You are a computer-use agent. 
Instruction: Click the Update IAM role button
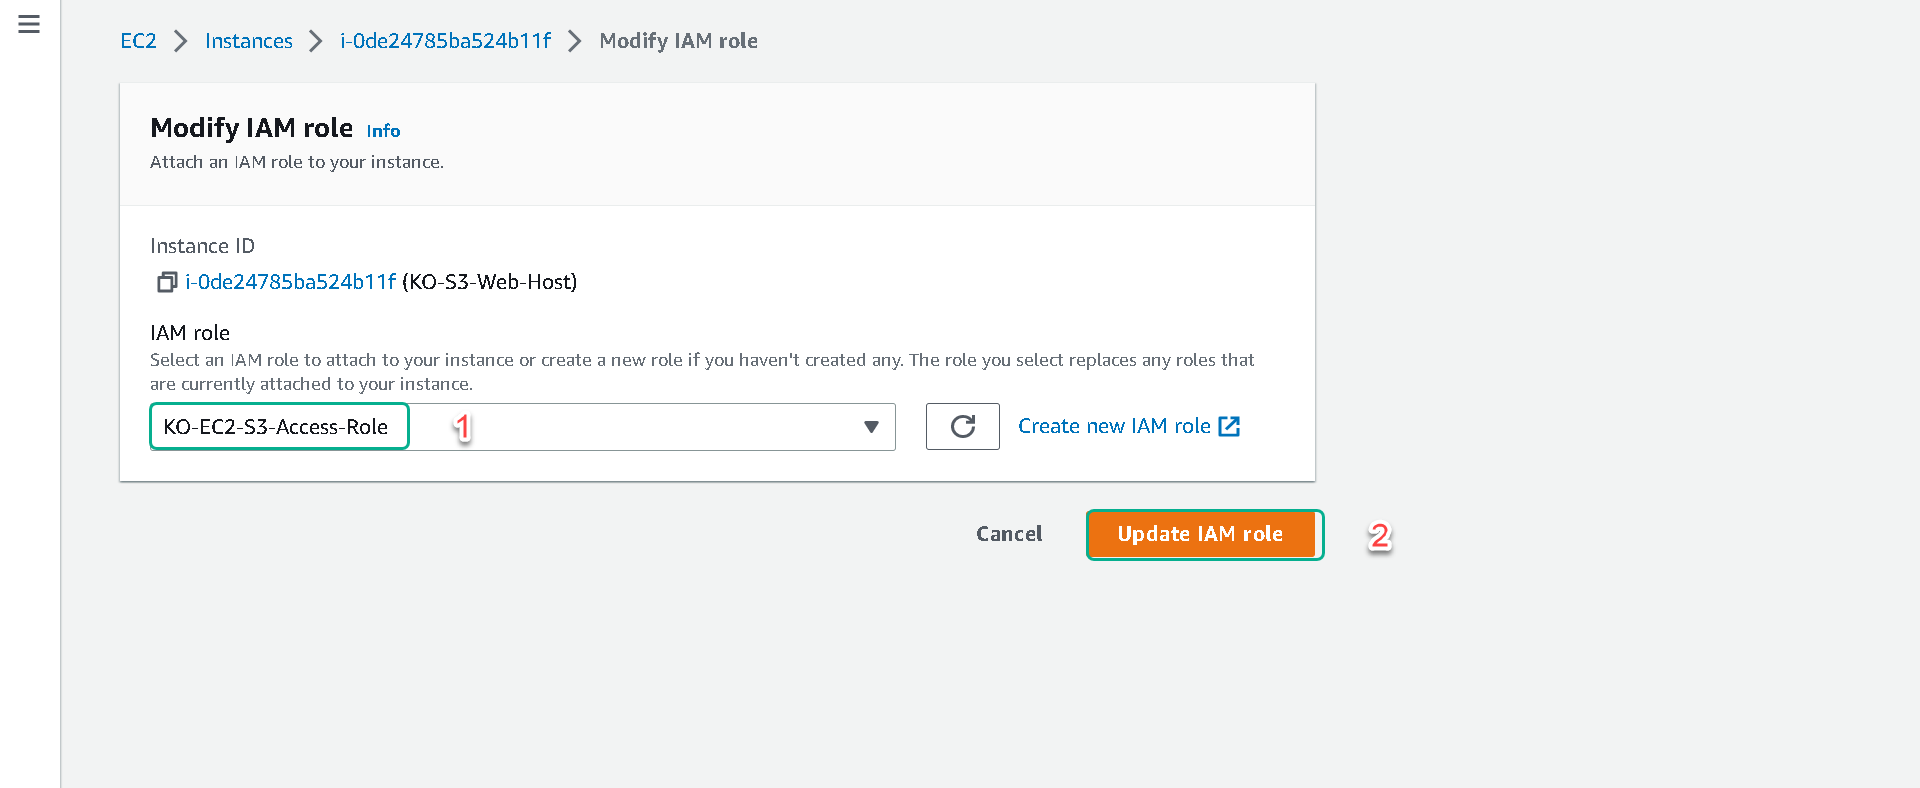click(1200, 534)
